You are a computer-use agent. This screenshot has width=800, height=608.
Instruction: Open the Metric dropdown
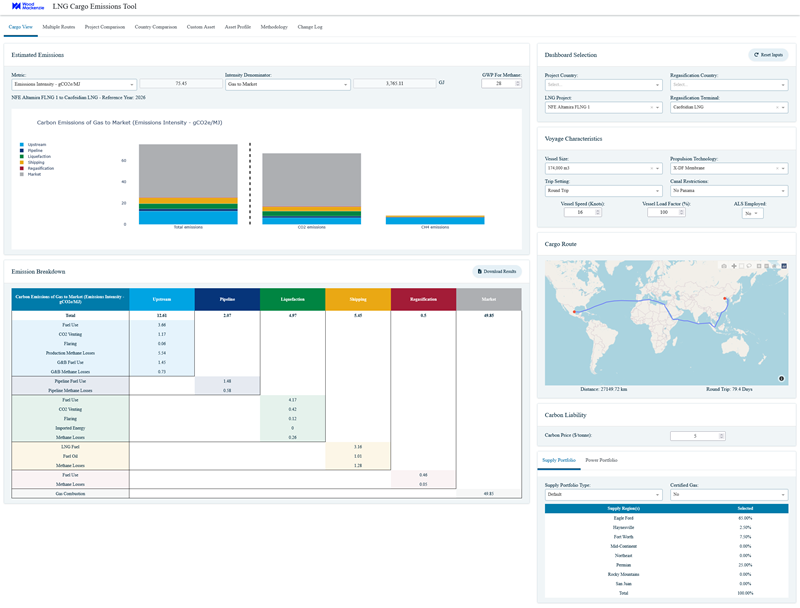[73, 84]
